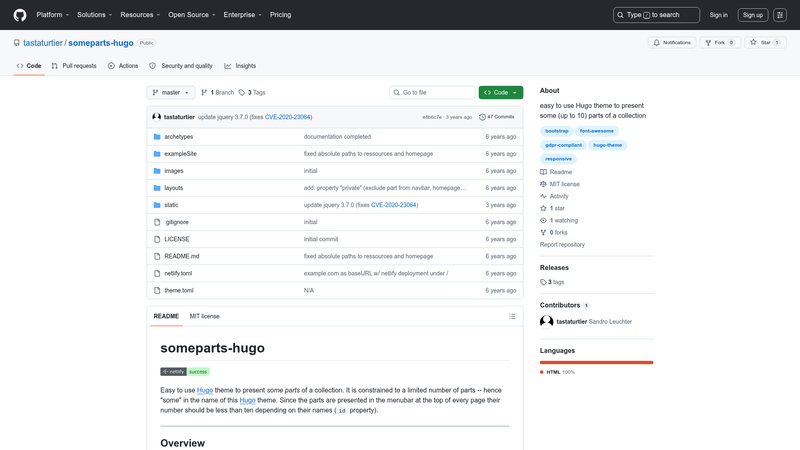Open the Platform menu
The height and width of the screenshot is (450, 800).
point(53,15)
